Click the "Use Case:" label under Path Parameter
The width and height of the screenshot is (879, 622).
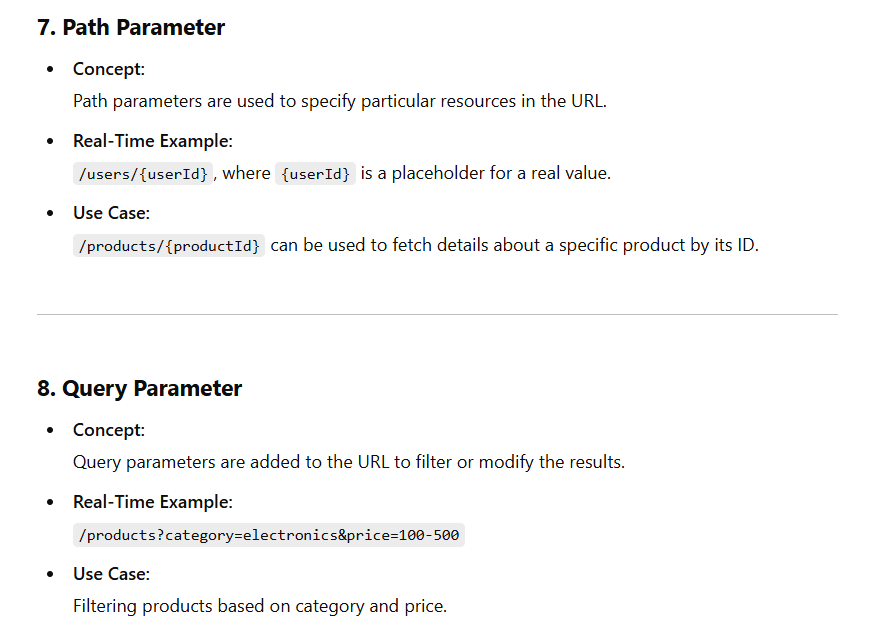pyautogui.click(x=111, y=213)
